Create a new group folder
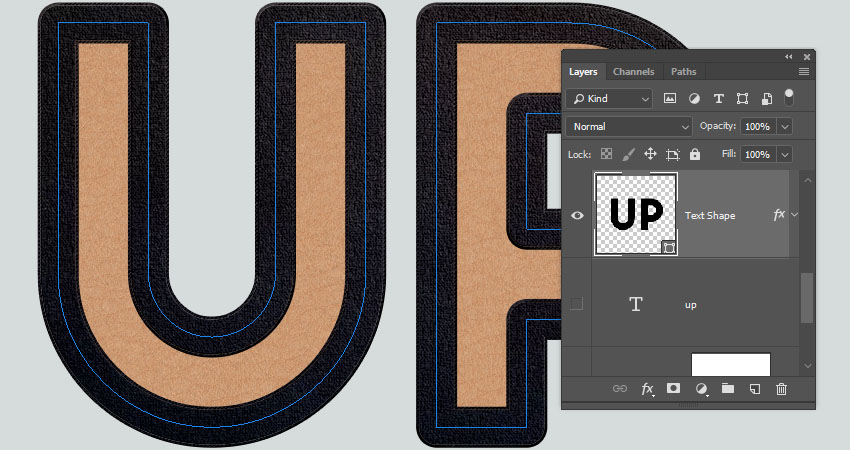 pos(727,388)
